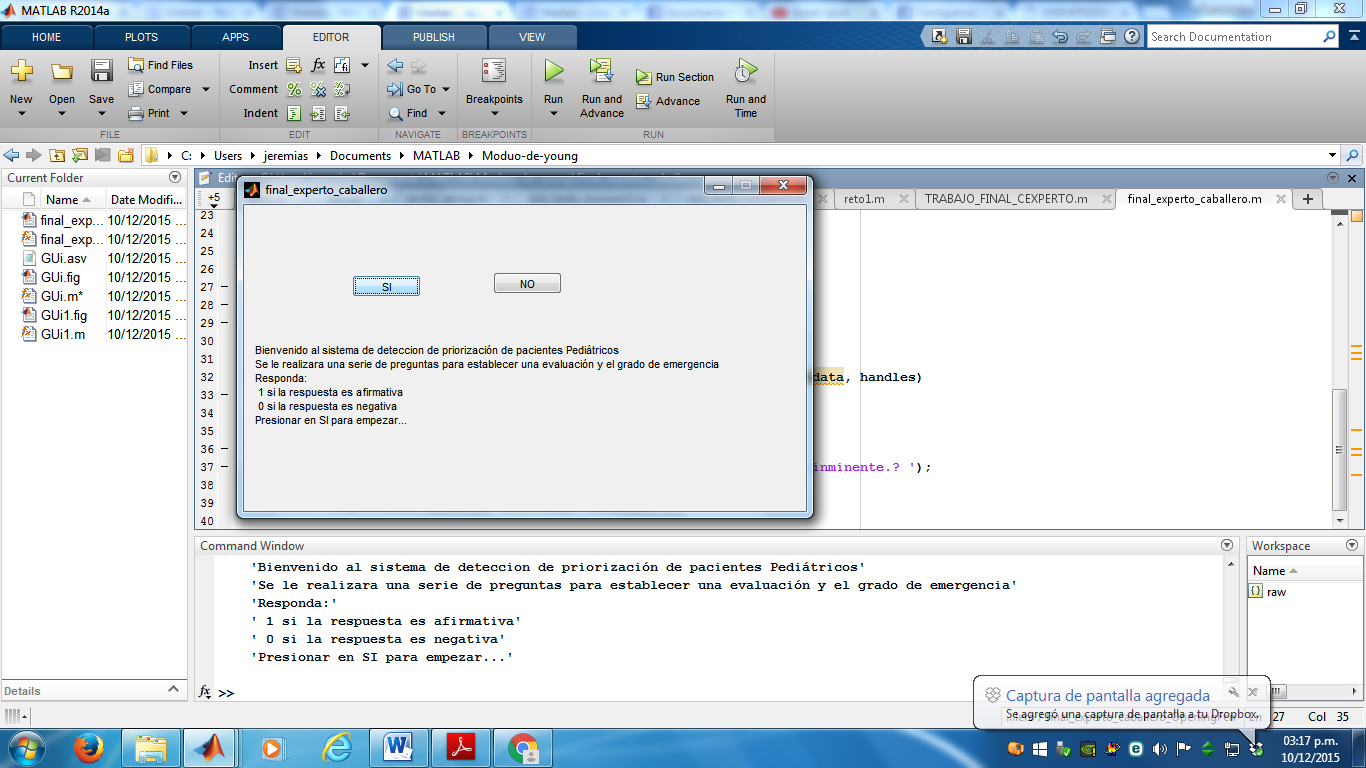
Task: Open the HOME ribbon tab
Action: (x=47, y=37)
